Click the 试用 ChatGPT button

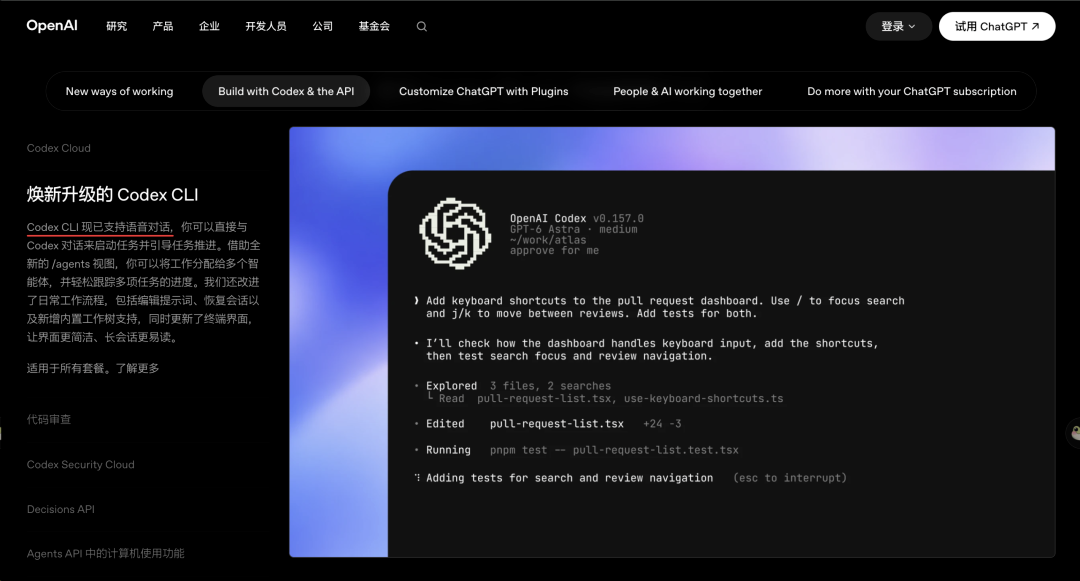click(997, 26)
